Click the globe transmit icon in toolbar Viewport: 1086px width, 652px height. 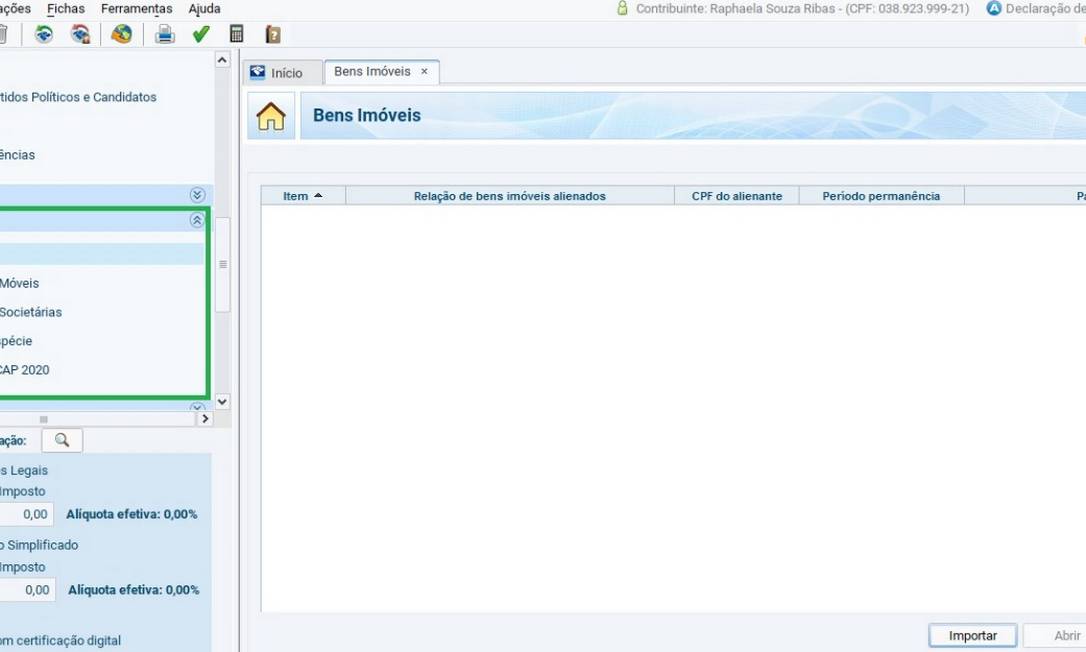pos(121,34)
